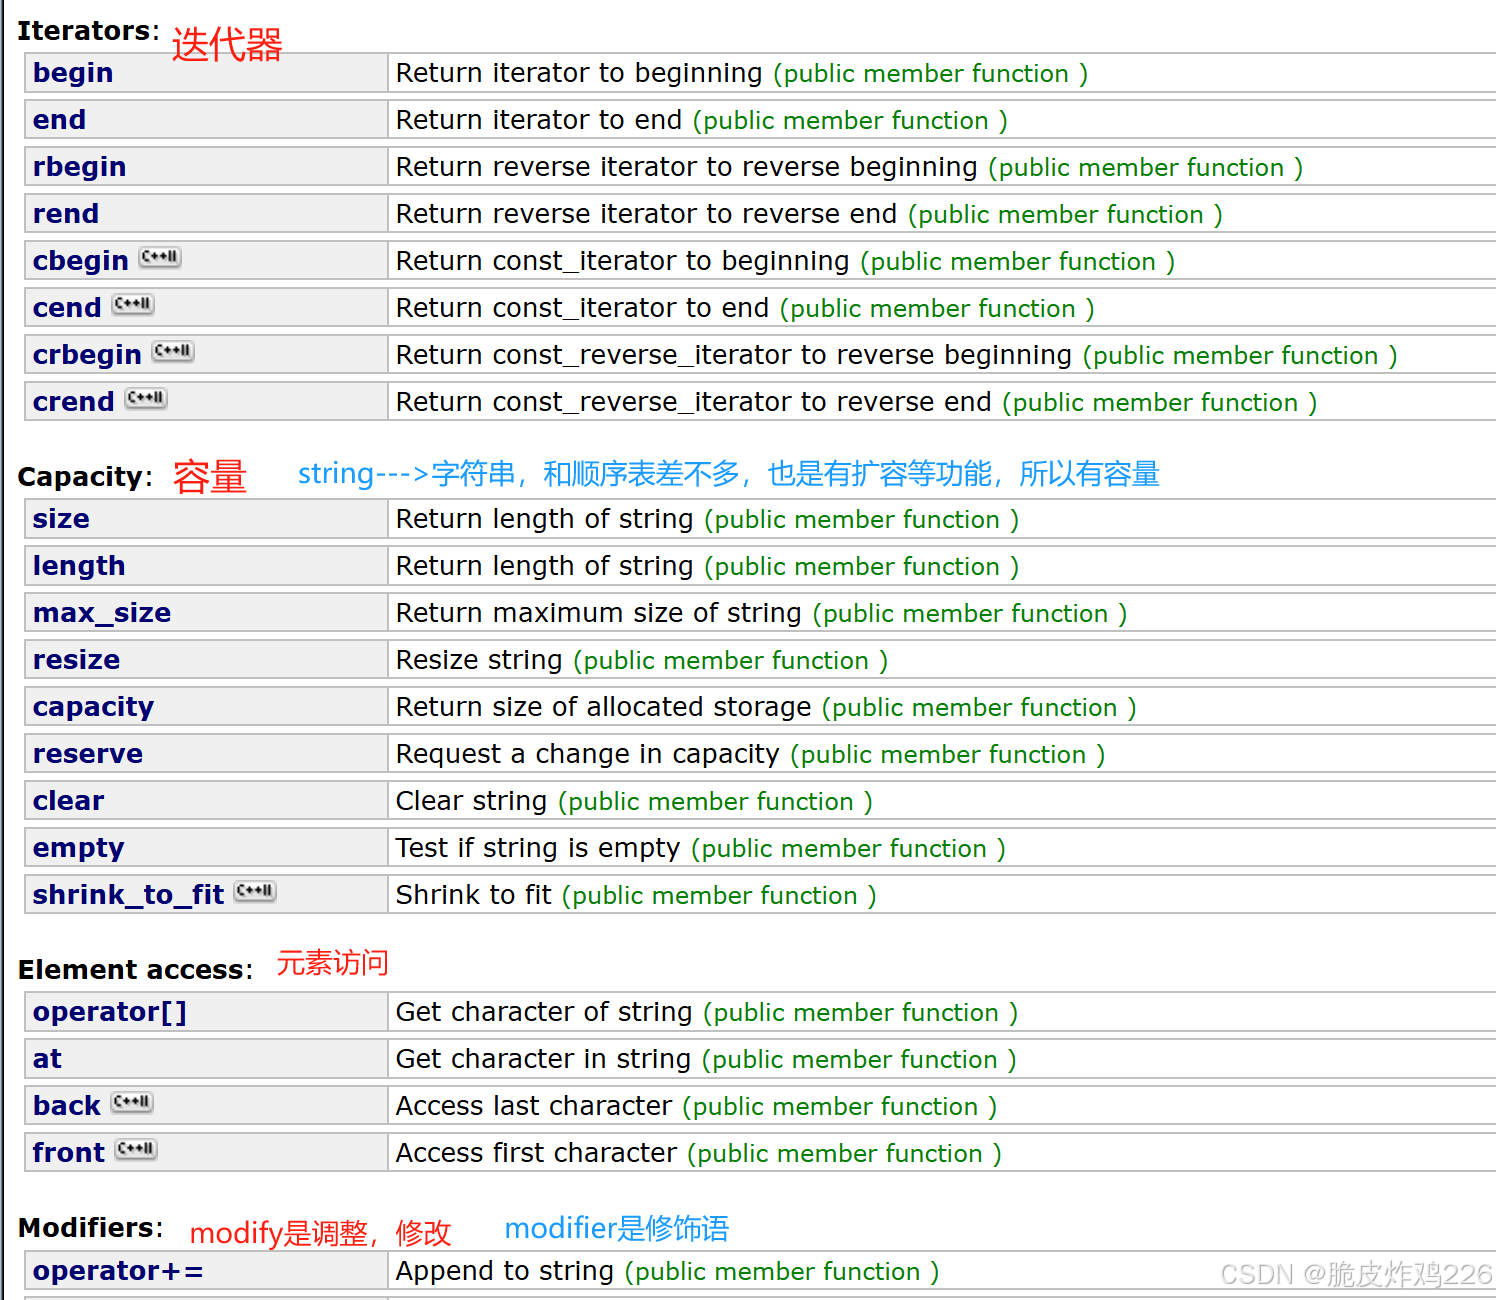Click the text 'Return const_iterator to end'

click(x=582, y=308)
